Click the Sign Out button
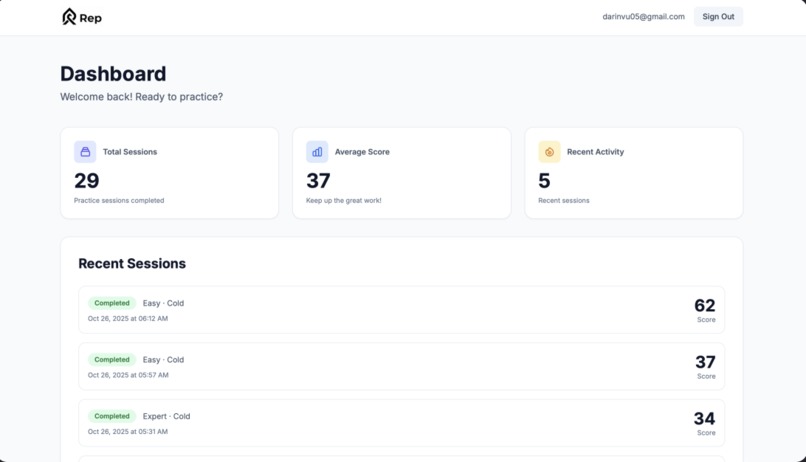The image size is (806, 462). coord(718,16)
